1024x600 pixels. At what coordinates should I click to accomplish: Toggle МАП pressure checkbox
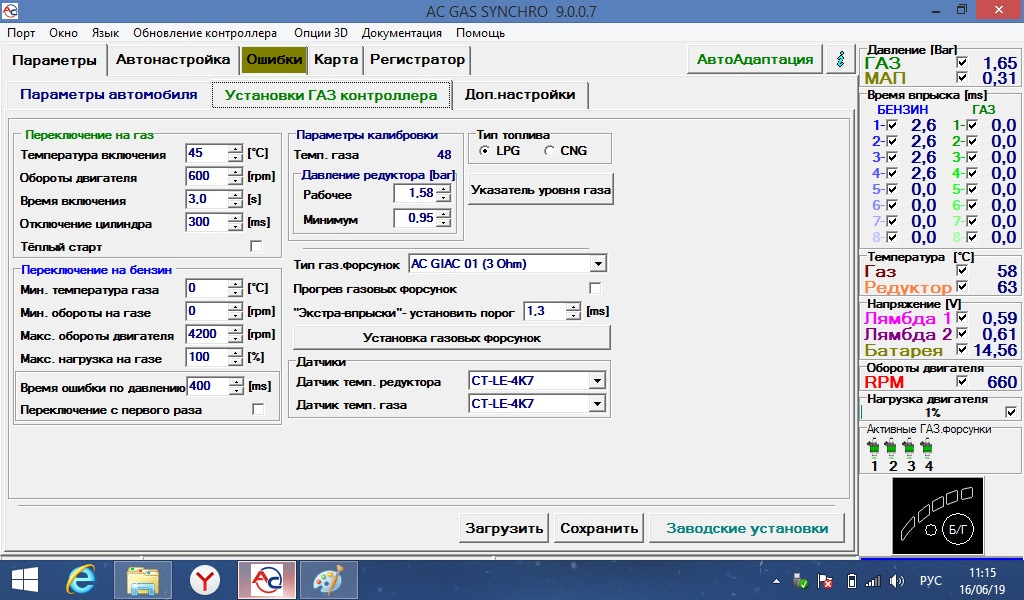point(962,78)
